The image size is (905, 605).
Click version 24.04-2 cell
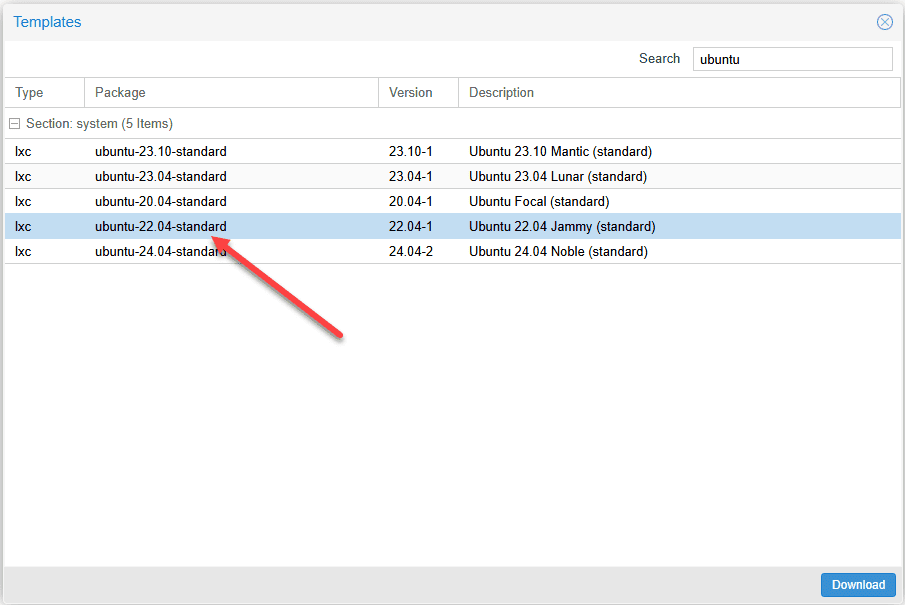pyautogui.click(x=410, y=251)
